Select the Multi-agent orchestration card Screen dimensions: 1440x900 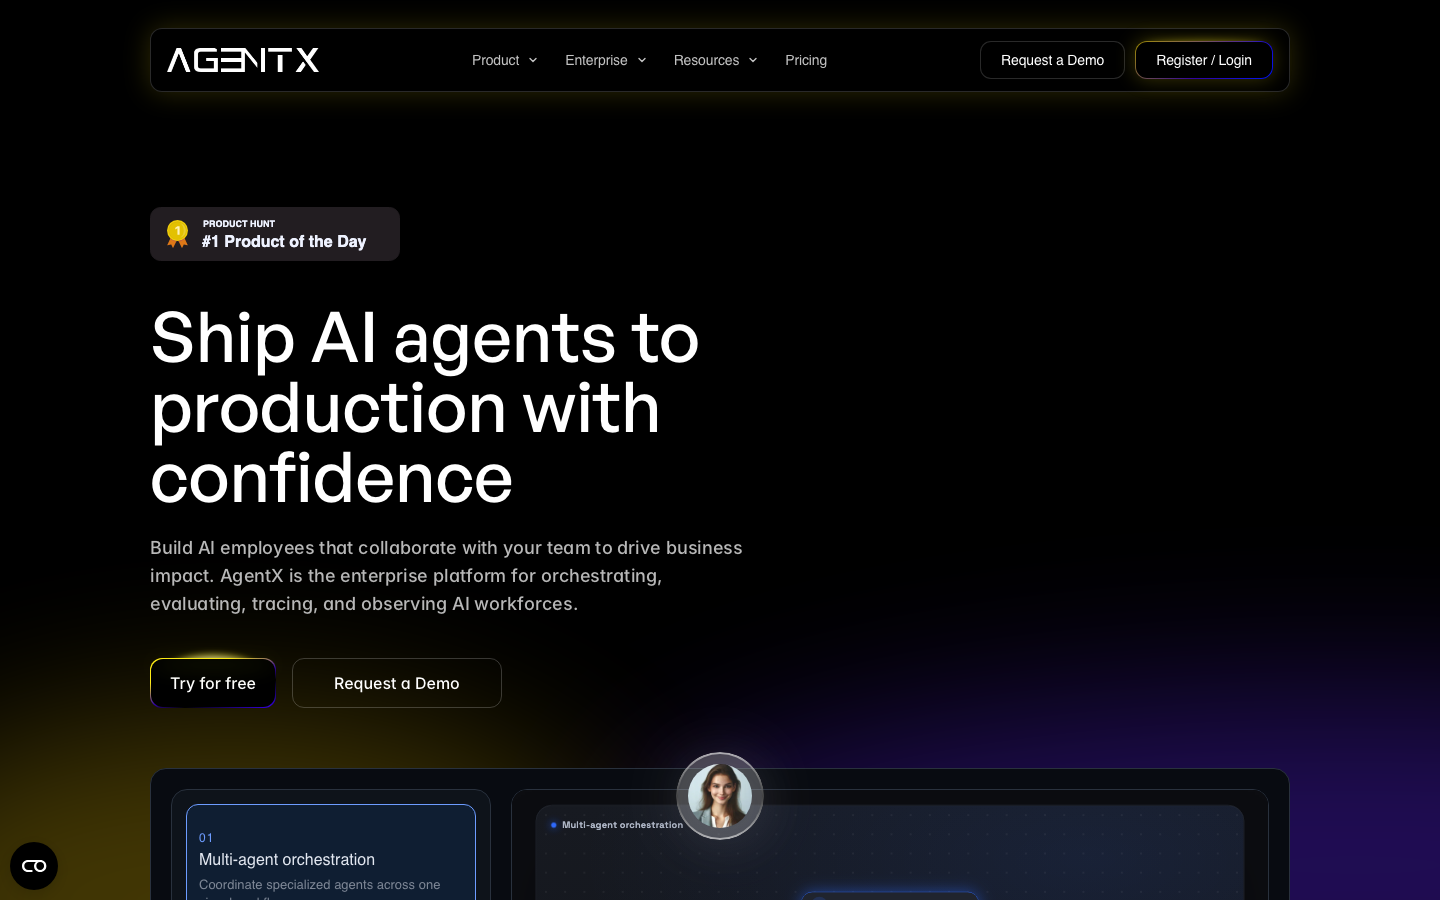point(331,852)
